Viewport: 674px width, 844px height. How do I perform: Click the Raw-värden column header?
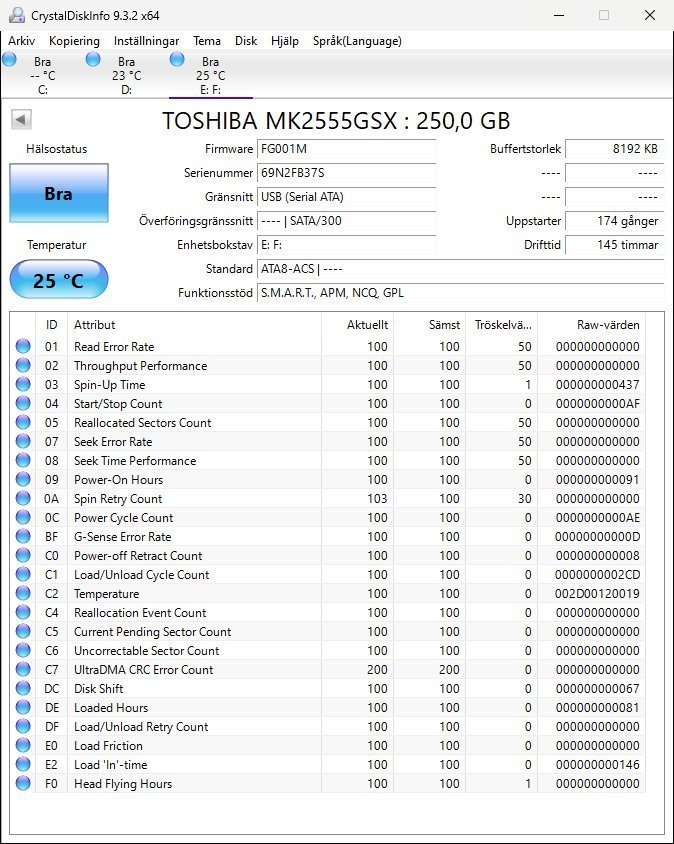(607, 325)
